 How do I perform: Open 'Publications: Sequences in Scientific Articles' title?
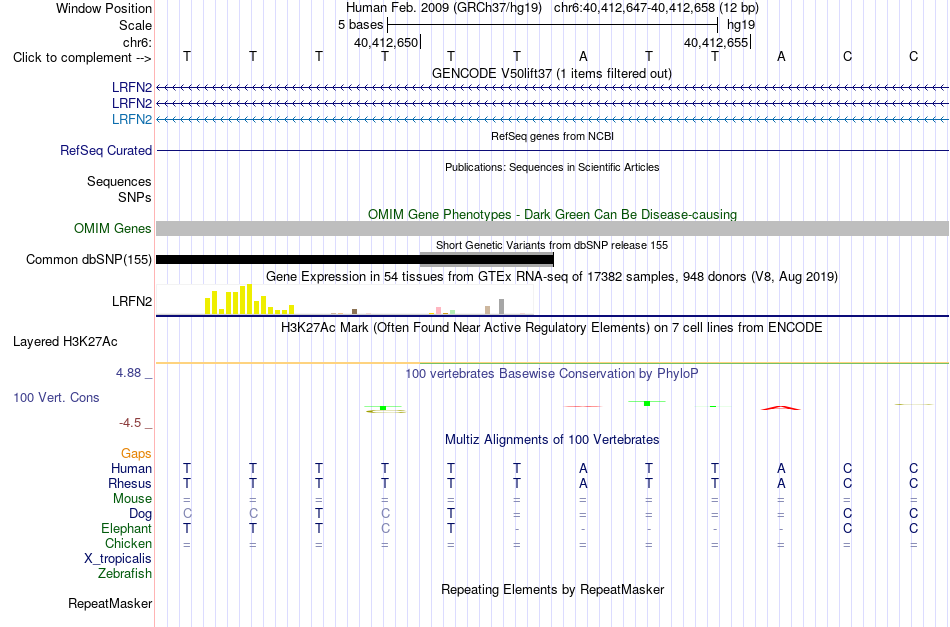[x=552, y=167]
